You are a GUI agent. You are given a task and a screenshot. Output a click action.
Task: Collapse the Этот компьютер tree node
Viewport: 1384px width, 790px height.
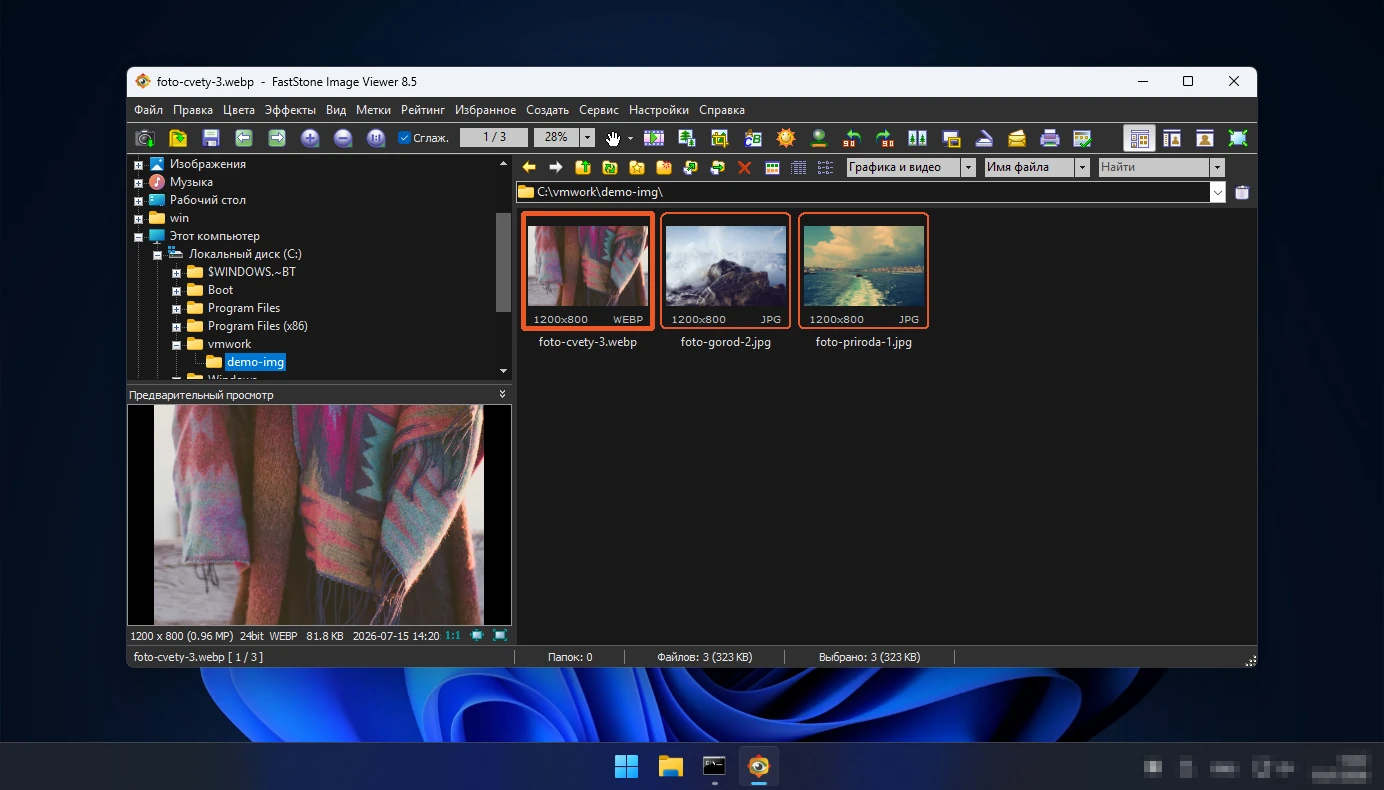click(x=138, y=237)
